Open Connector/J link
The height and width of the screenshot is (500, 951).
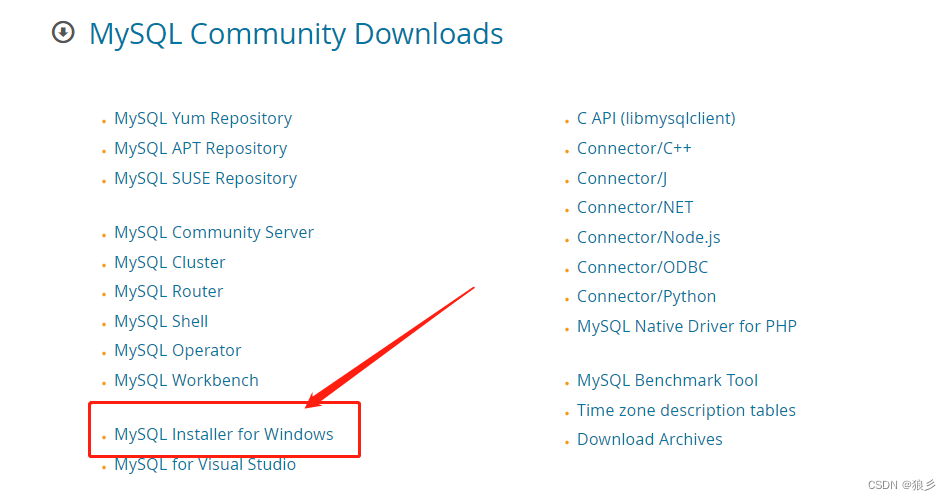coord(622,178)
